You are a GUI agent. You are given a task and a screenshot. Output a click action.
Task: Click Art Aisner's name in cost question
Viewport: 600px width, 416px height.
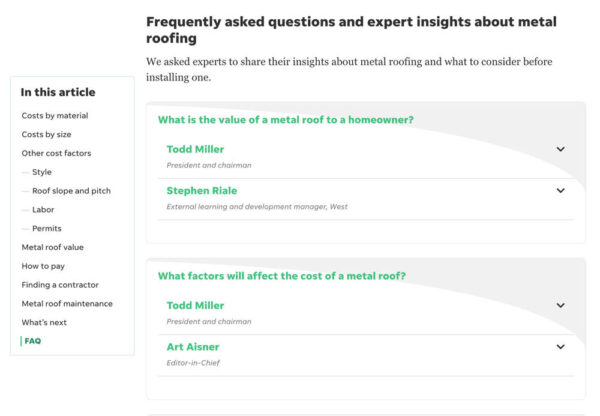193,347
